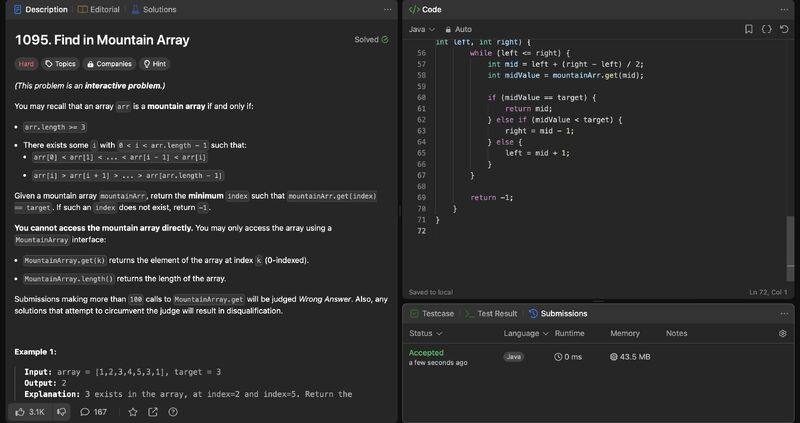Open the 167 comments
The height and width of the screenshot is (423, 800).
point(93,412)
